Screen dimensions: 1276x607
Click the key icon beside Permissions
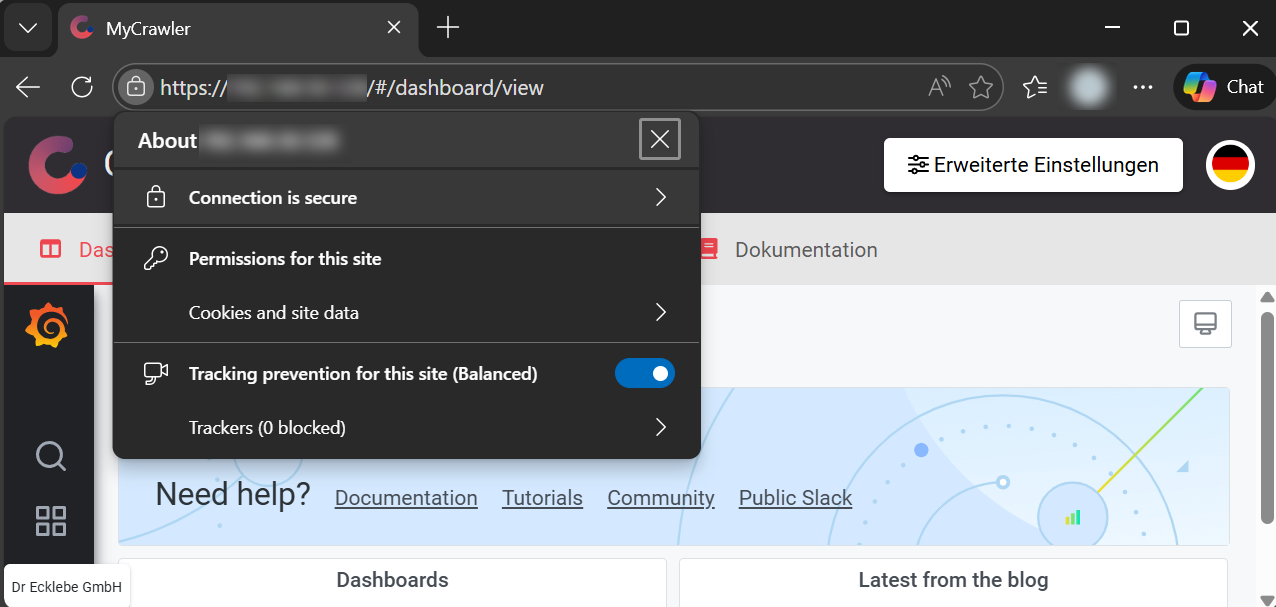(155, 259)
